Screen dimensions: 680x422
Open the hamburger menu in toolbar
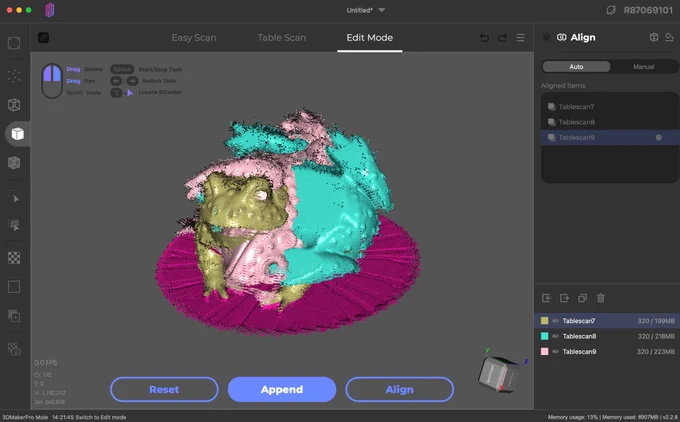[520, 38]
